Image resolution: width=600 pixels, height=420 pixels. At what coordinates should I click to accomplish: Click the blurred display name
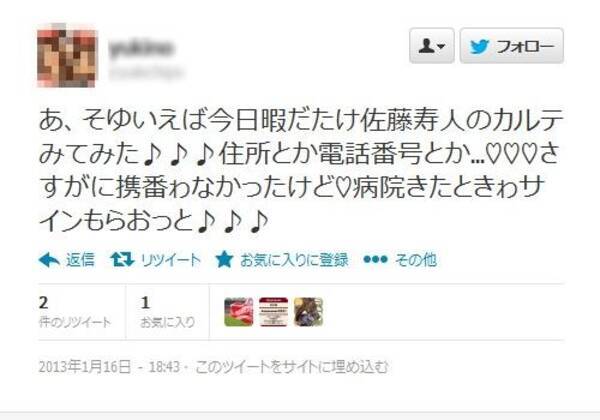tap(142, 48)
